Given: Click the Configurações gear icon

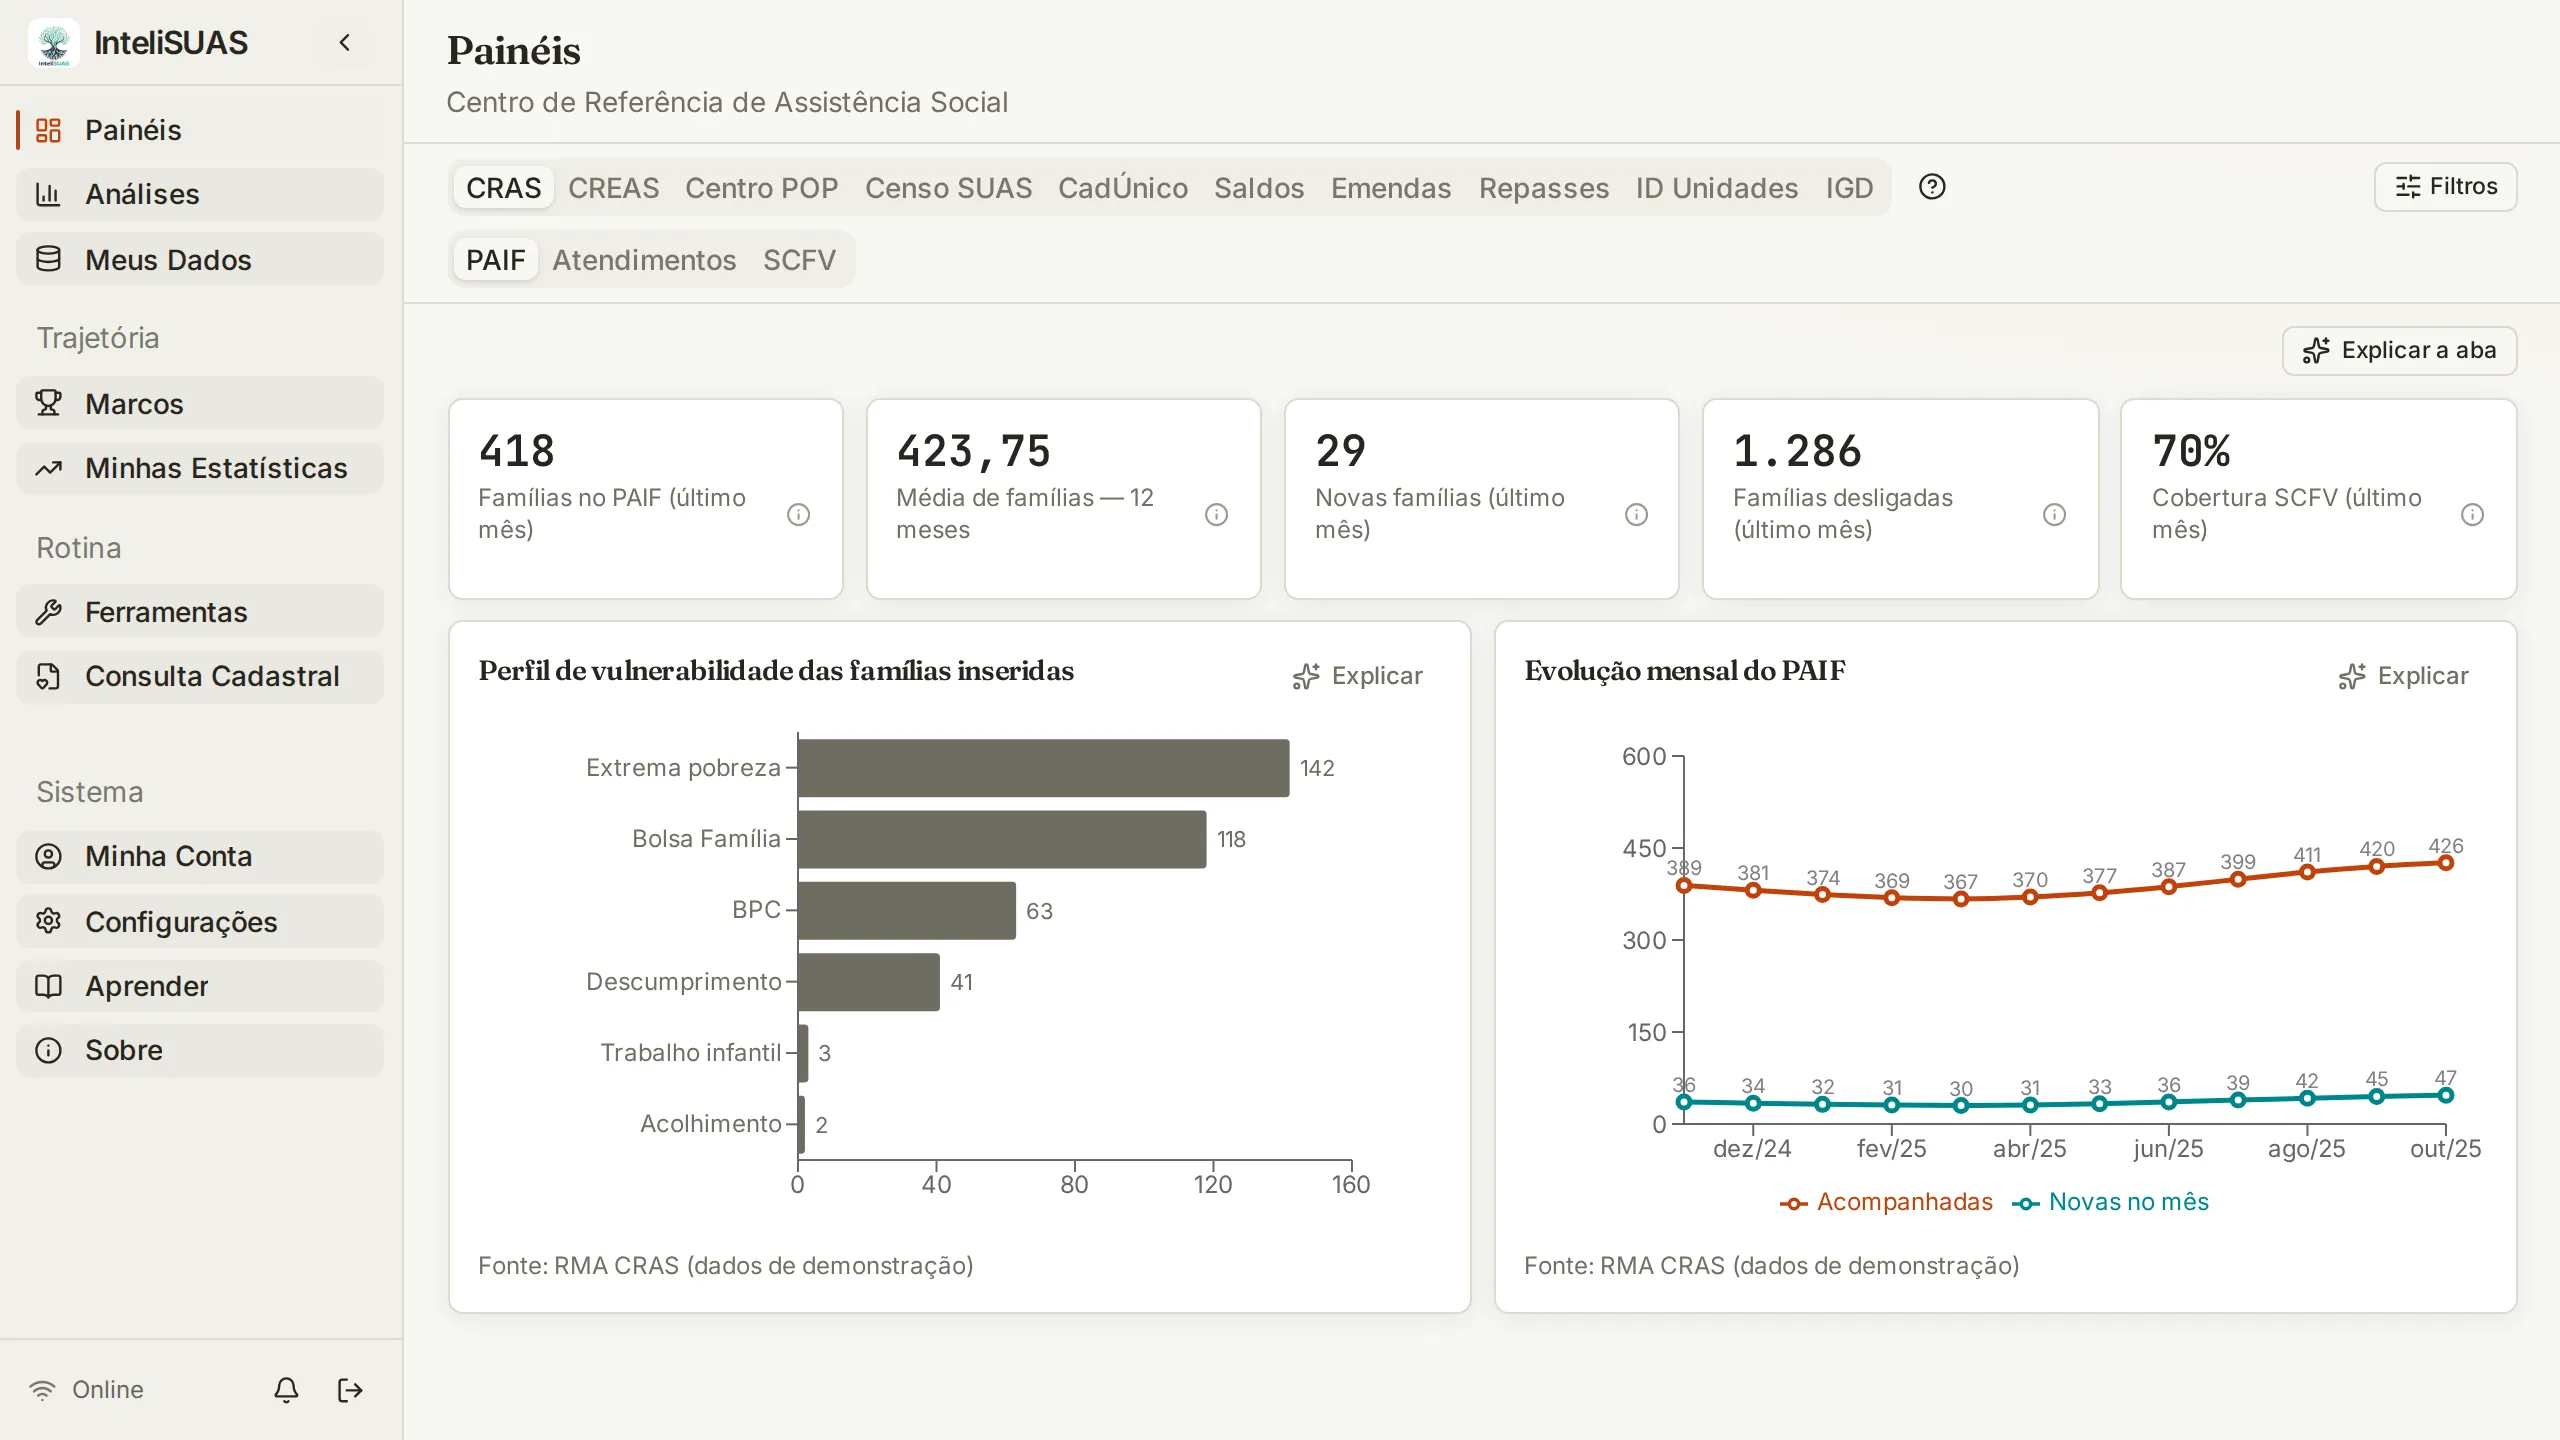Looking at the screenshot, I should 48,921.
